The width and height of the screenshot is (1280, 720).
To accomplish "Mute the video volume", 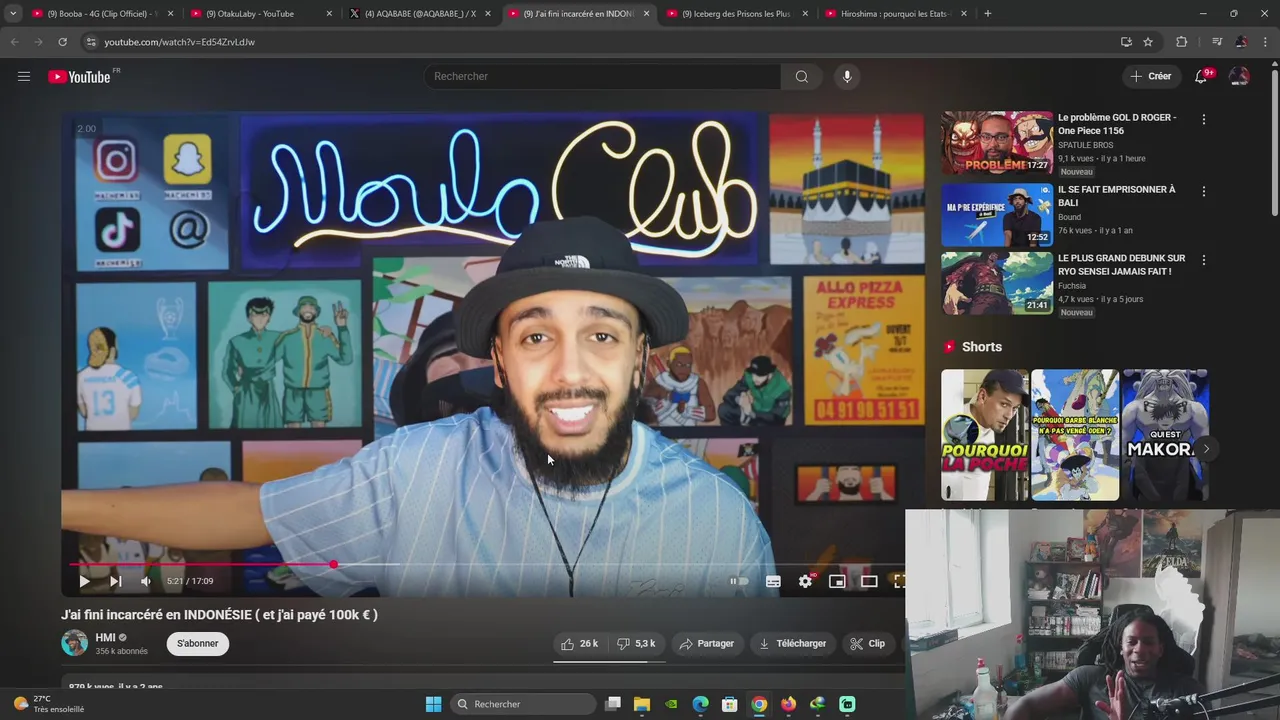I will 146,581.
